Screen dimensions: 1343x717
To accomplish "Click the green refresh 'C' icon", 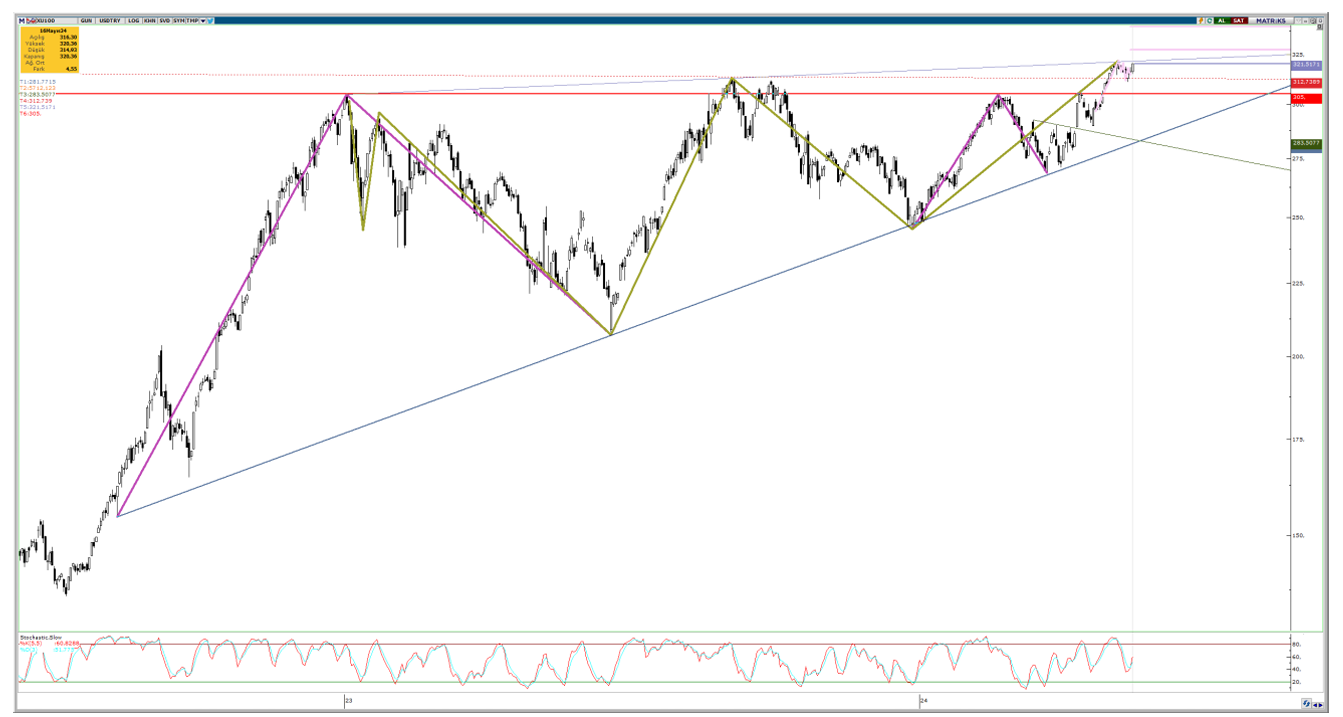I will 1210,20.
